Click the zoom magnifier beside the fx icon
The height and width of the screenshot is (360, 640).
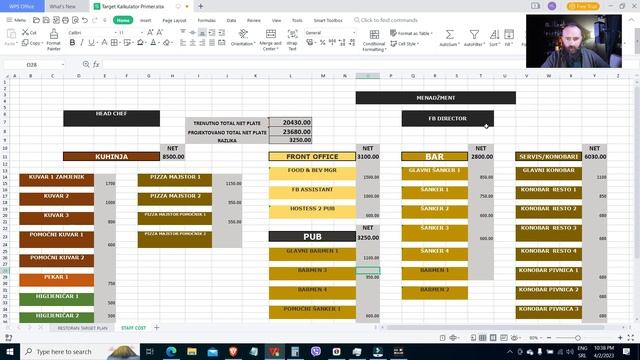(x=86, y=64)
